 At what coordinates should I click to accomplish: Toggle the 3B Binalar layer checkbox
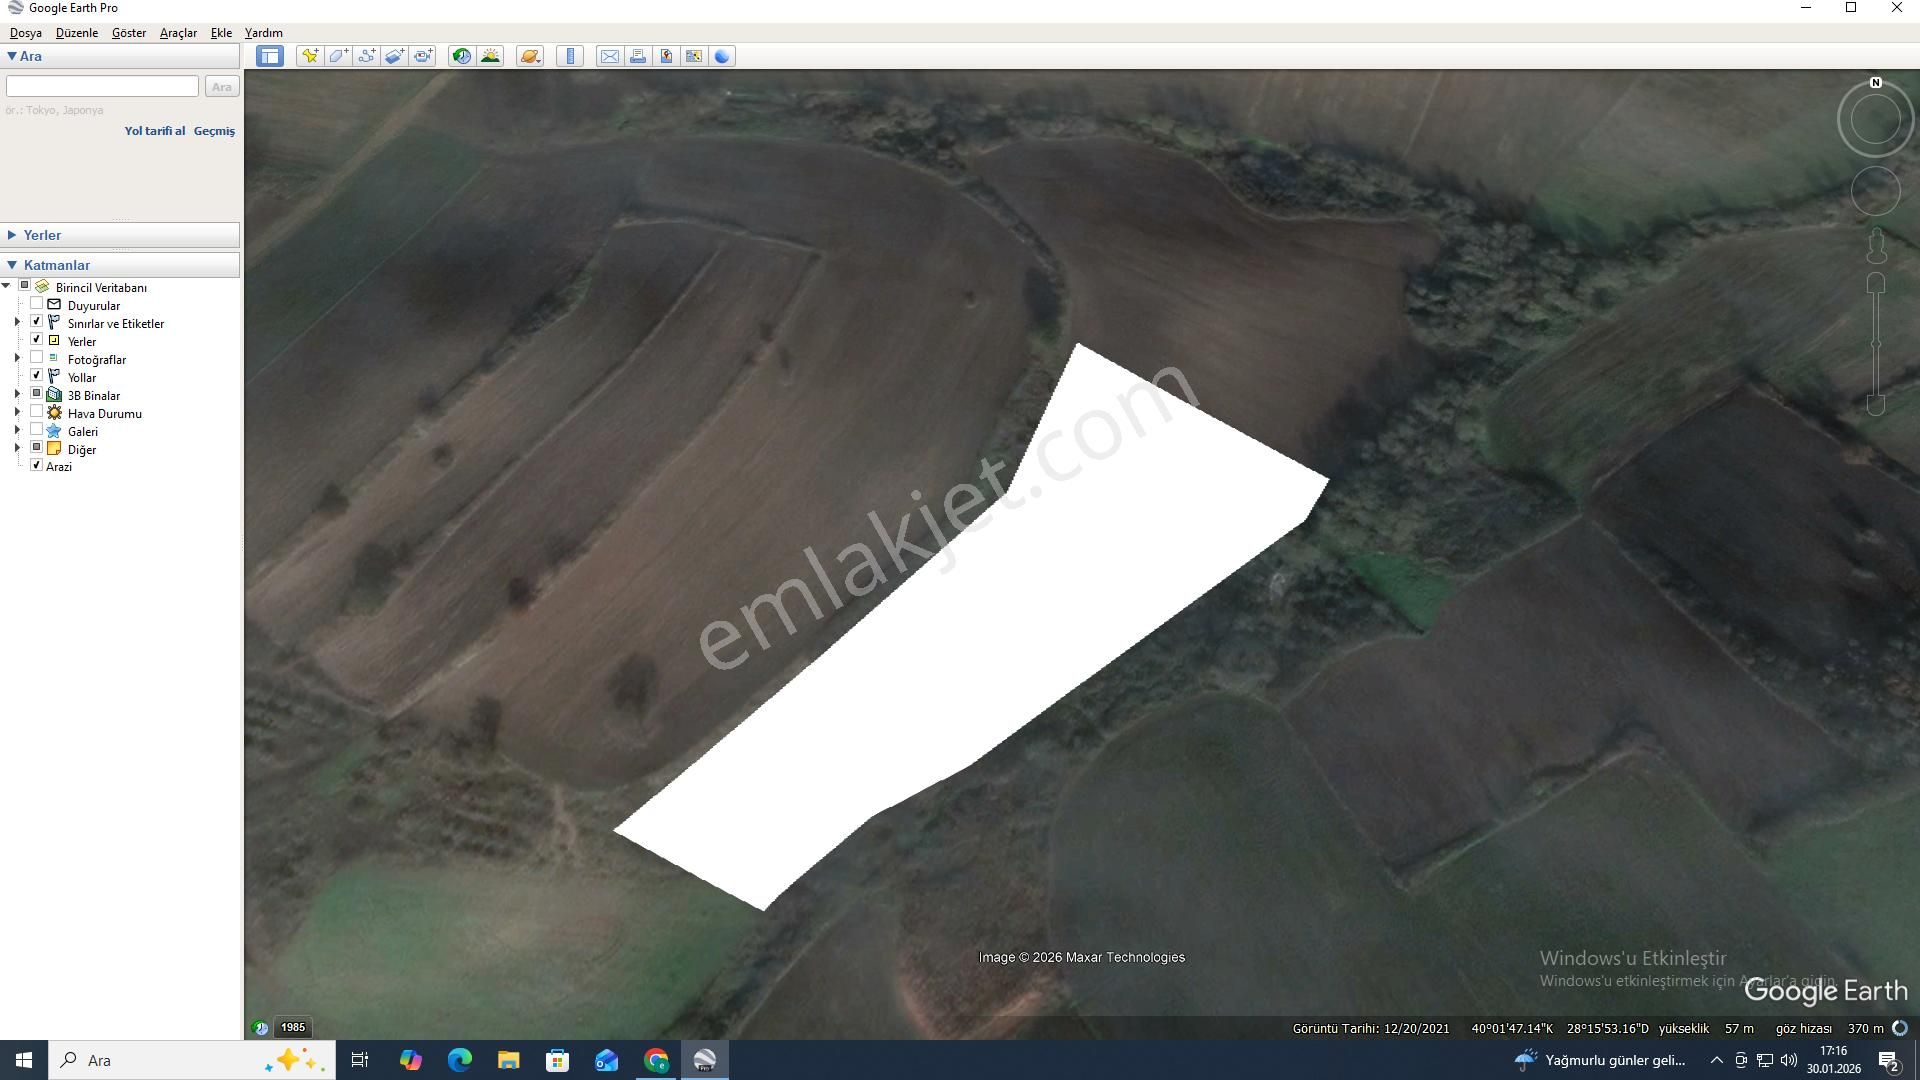(x=37, y=394)
